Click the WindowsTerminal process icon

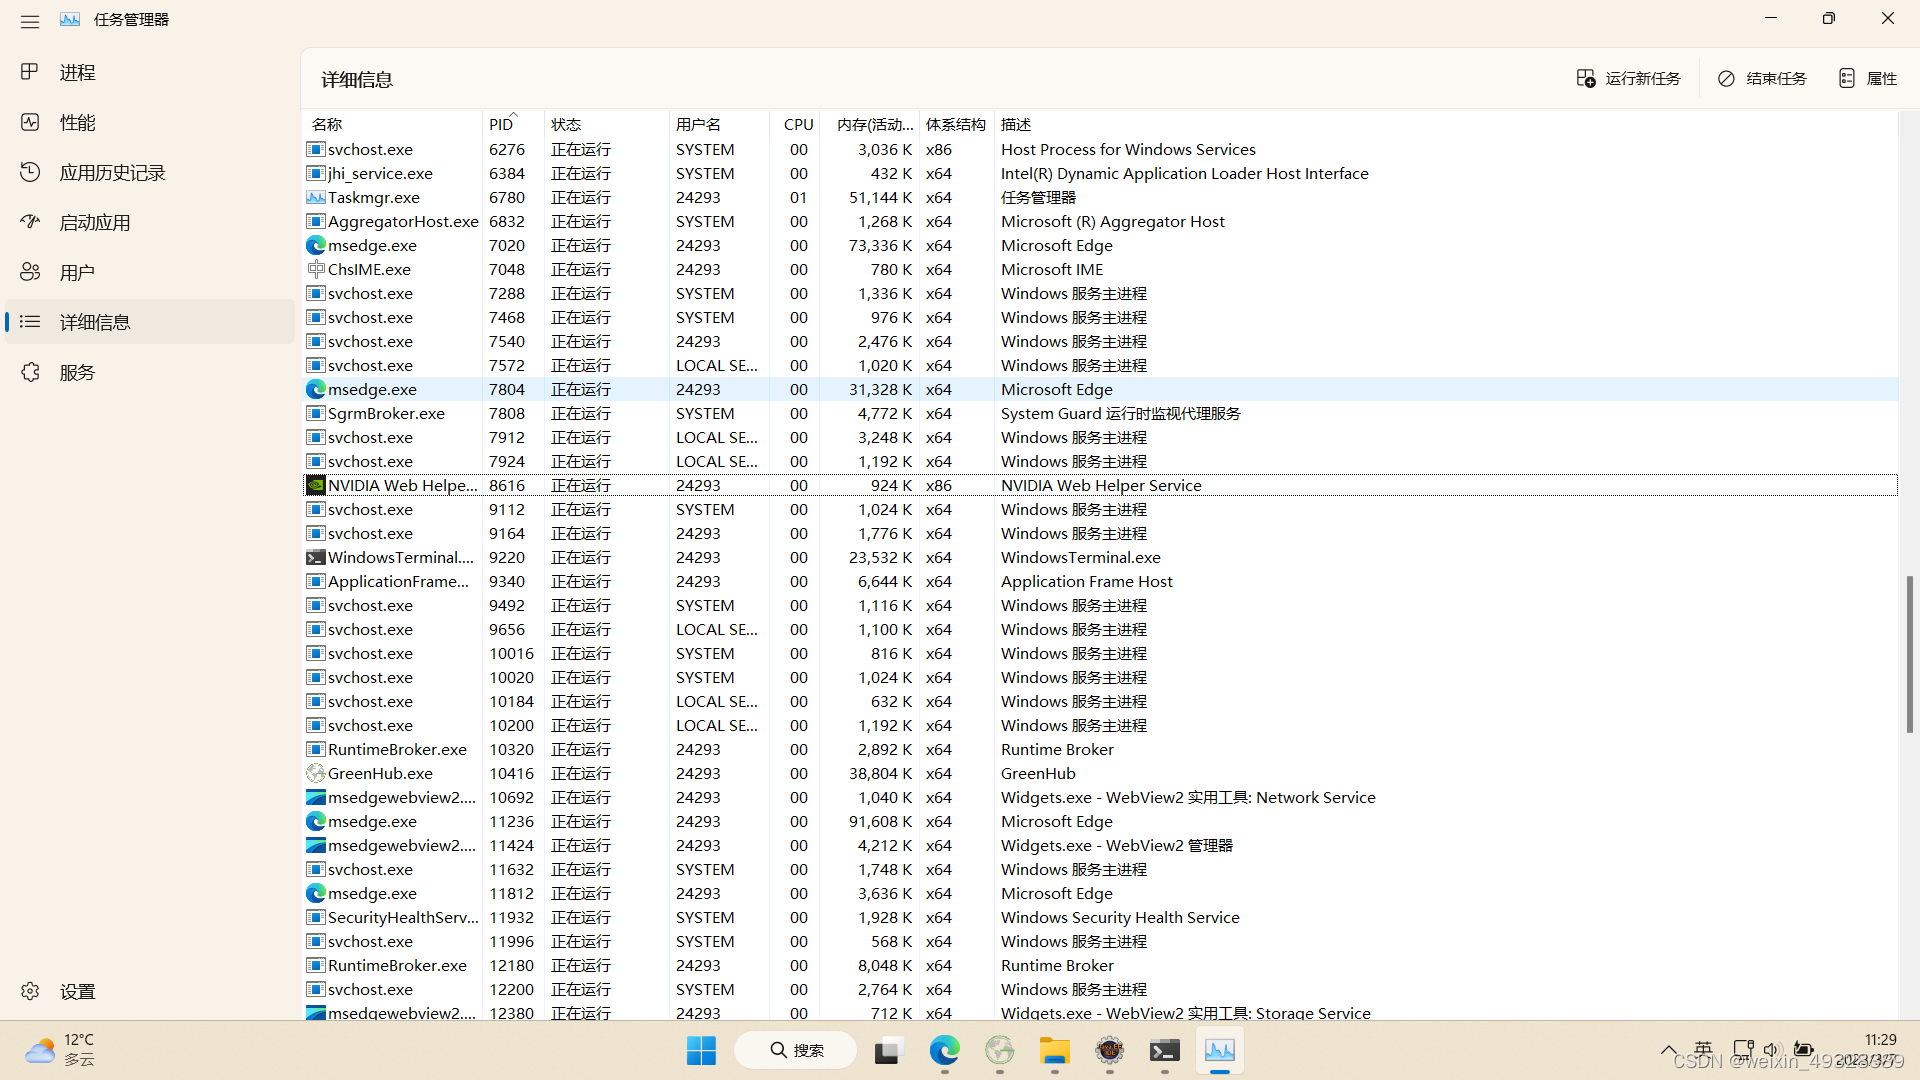point(316,557)
